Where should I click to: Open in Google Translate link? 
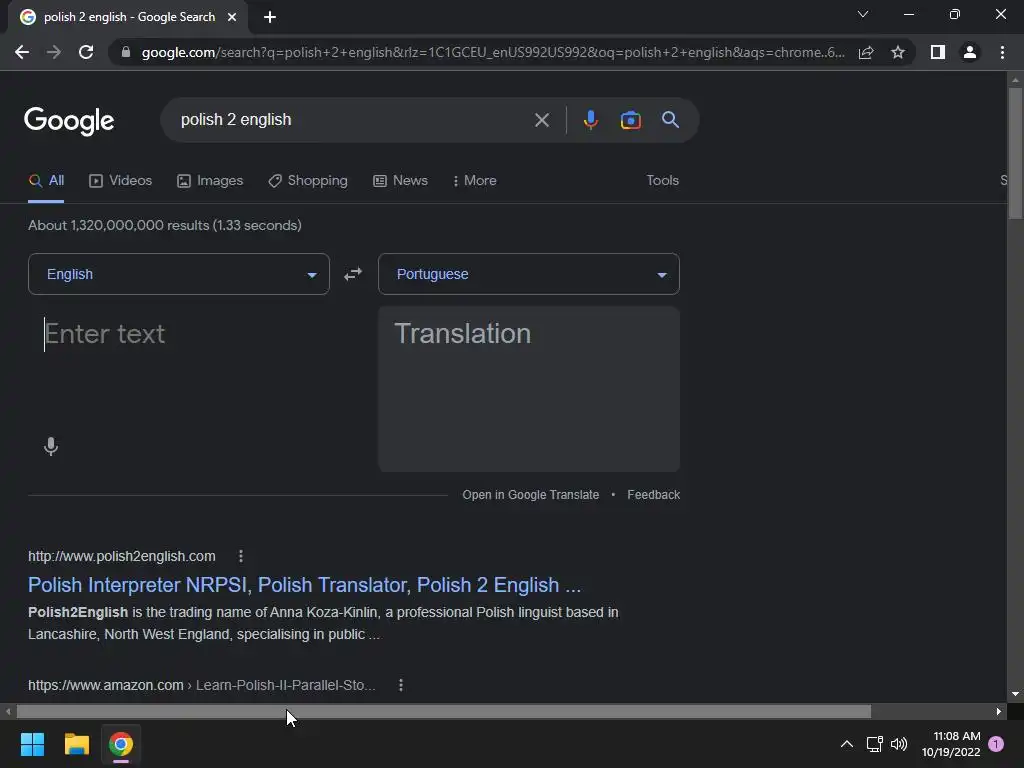(531, 495)
